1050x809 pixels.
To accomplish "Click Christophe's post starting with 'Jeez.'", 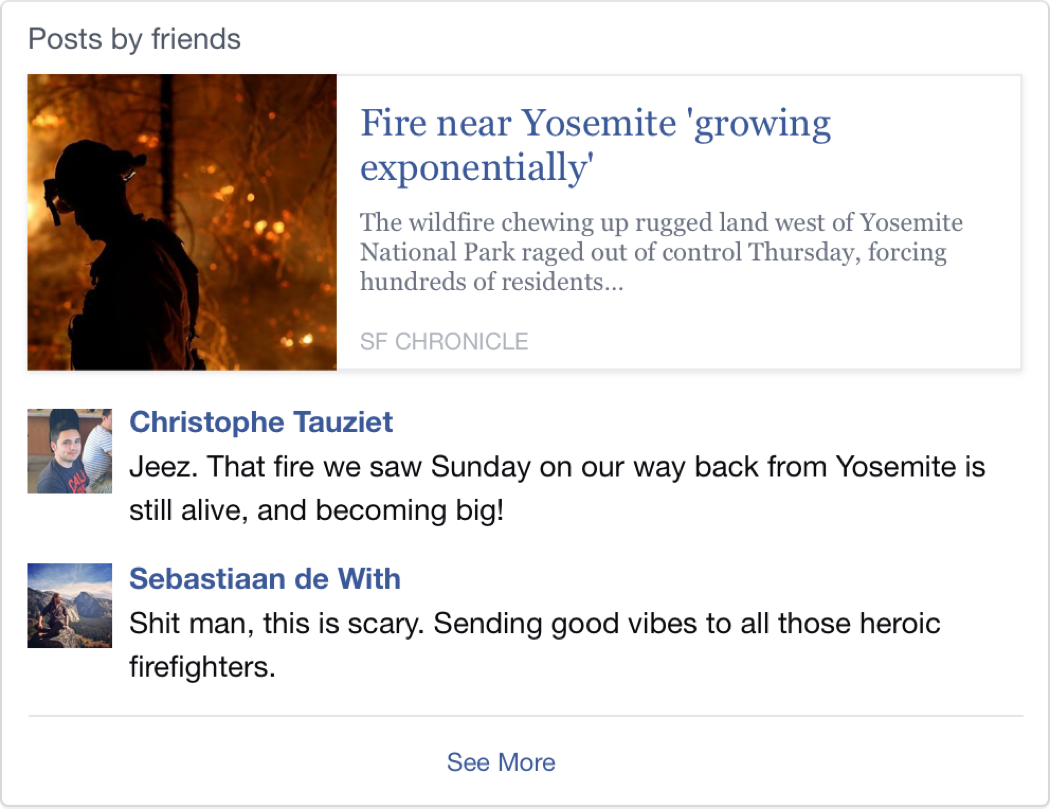I will click(556, 467).
